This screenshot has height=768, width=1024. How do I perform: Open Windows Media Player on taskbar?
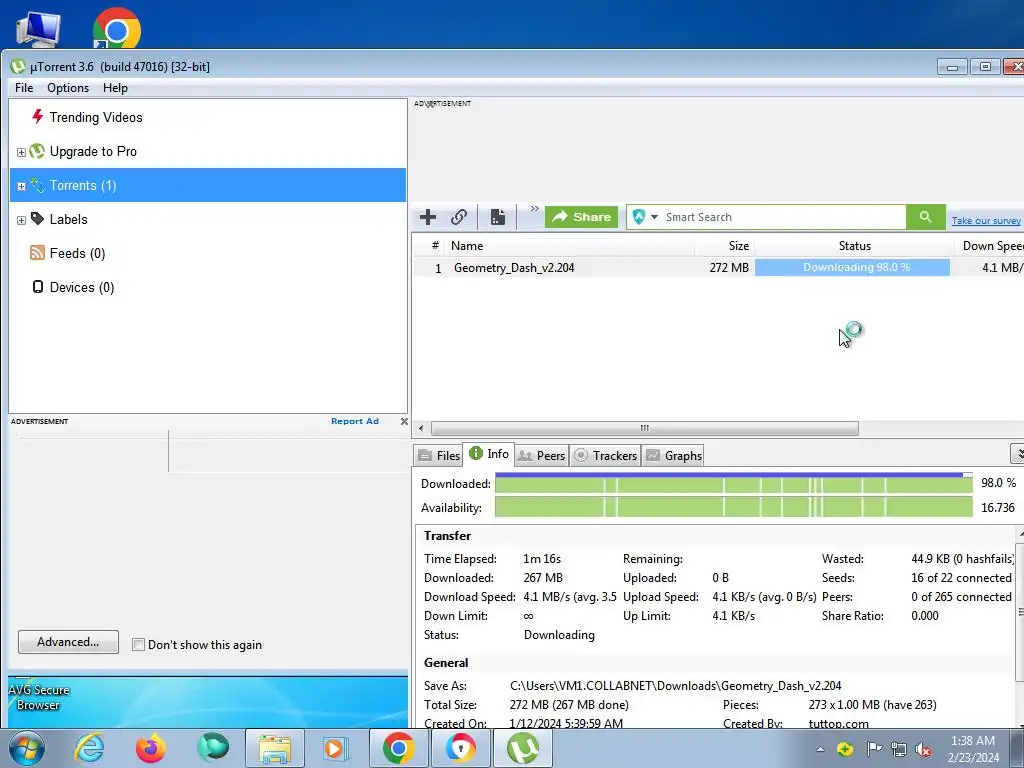336,748
